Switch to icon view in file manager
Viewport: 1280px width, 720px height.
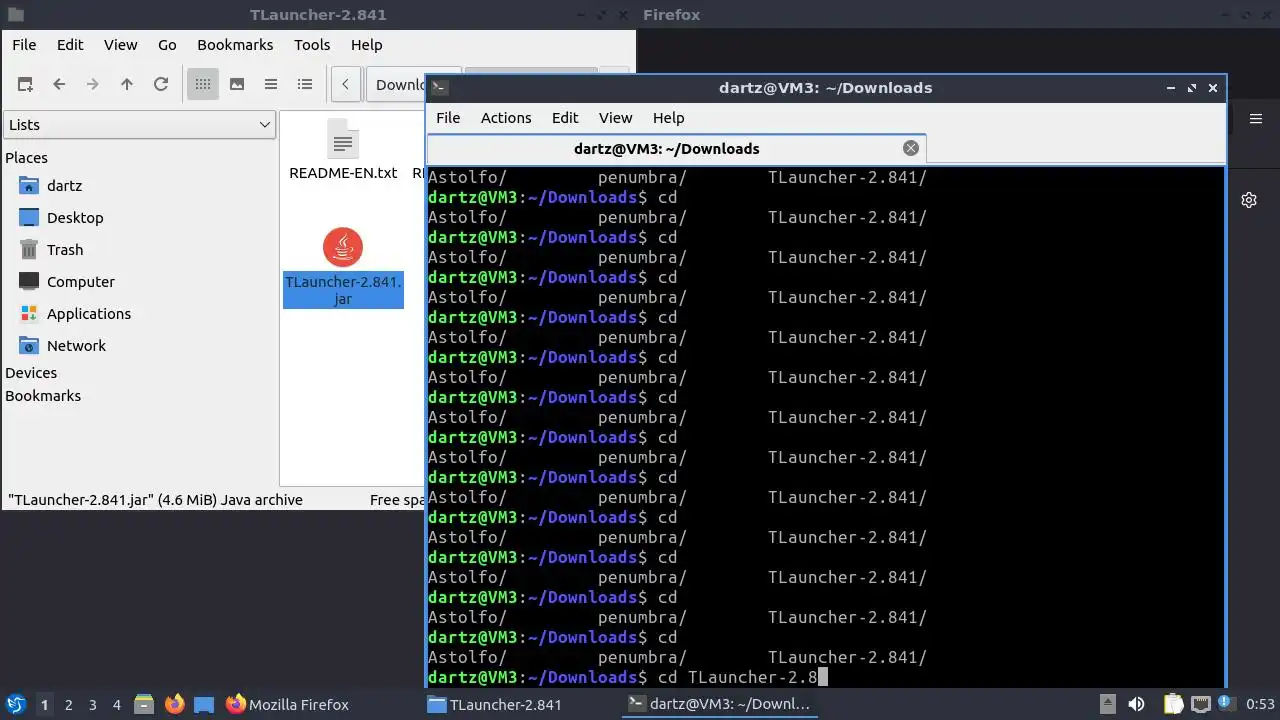click(x=203, y=85)
